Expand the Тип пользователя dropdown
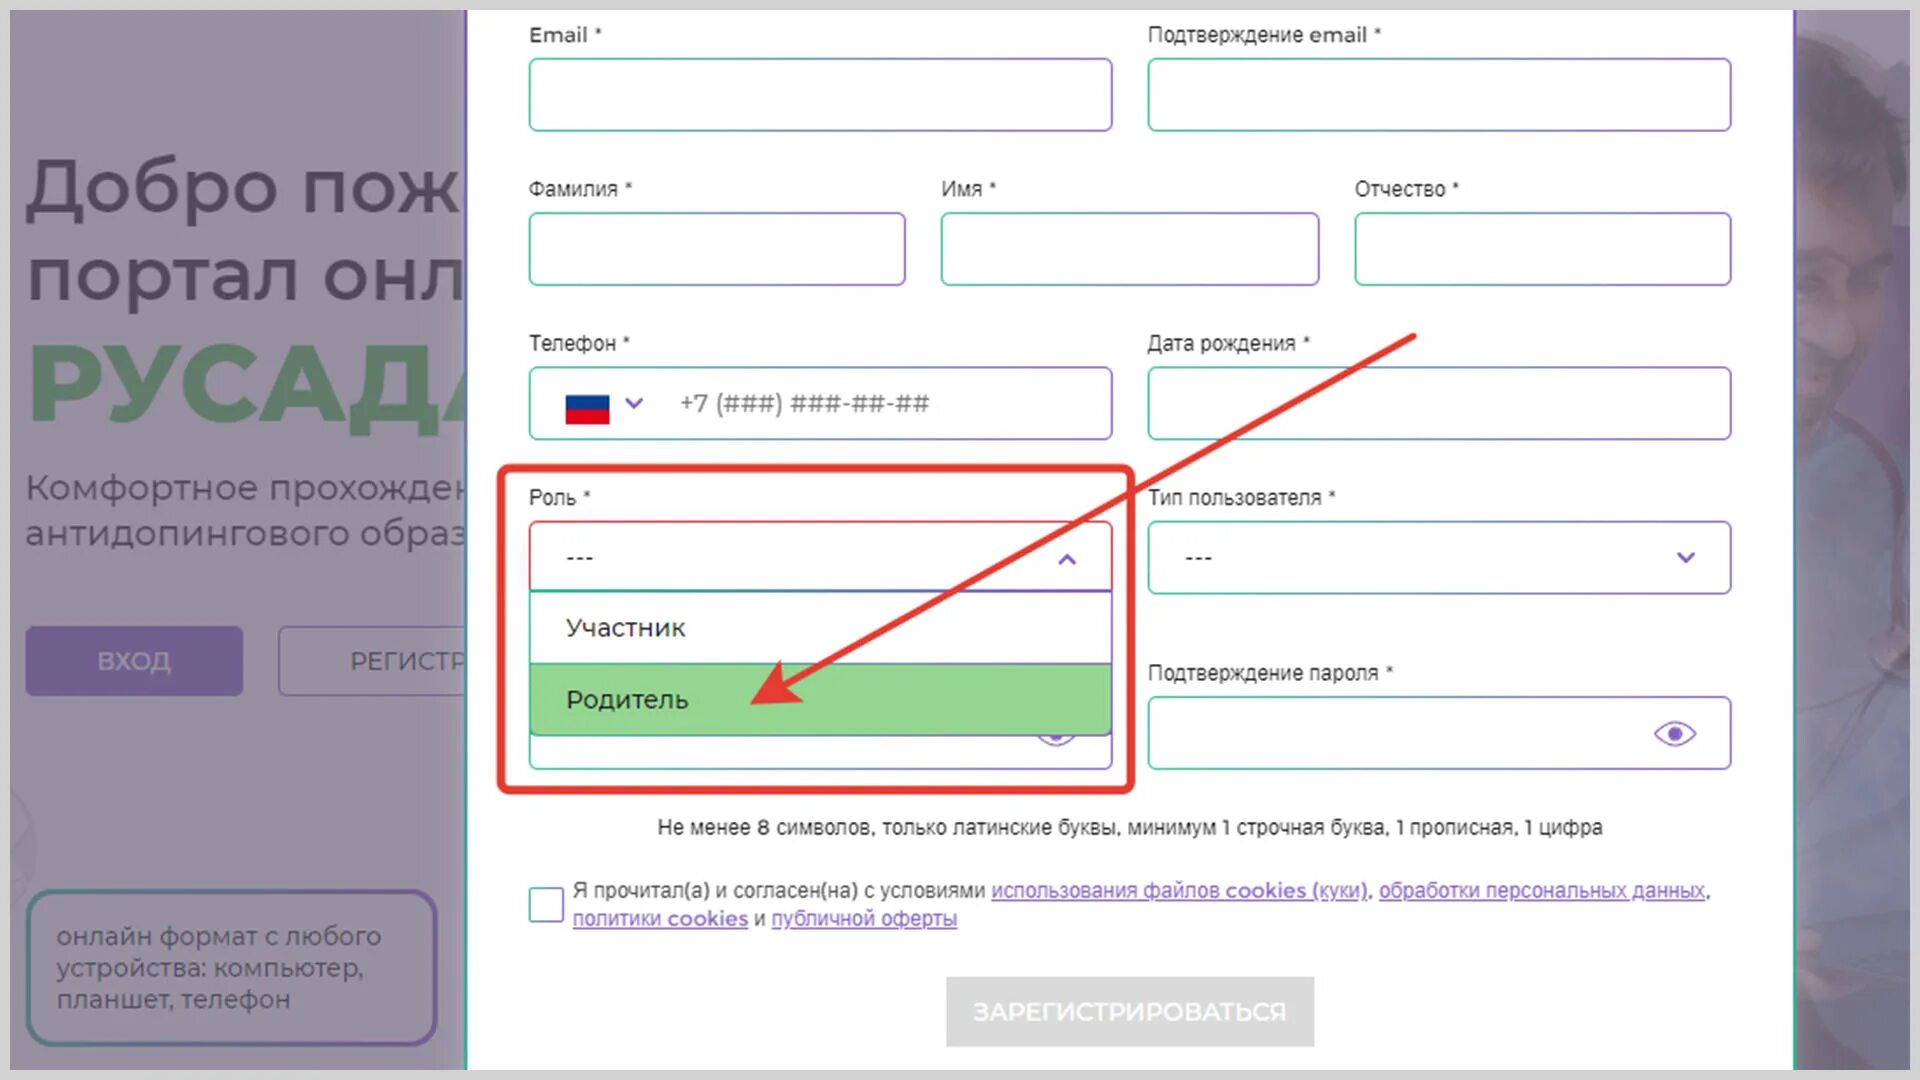This screenshot has width=1920, height=1080. (1685, 558)
